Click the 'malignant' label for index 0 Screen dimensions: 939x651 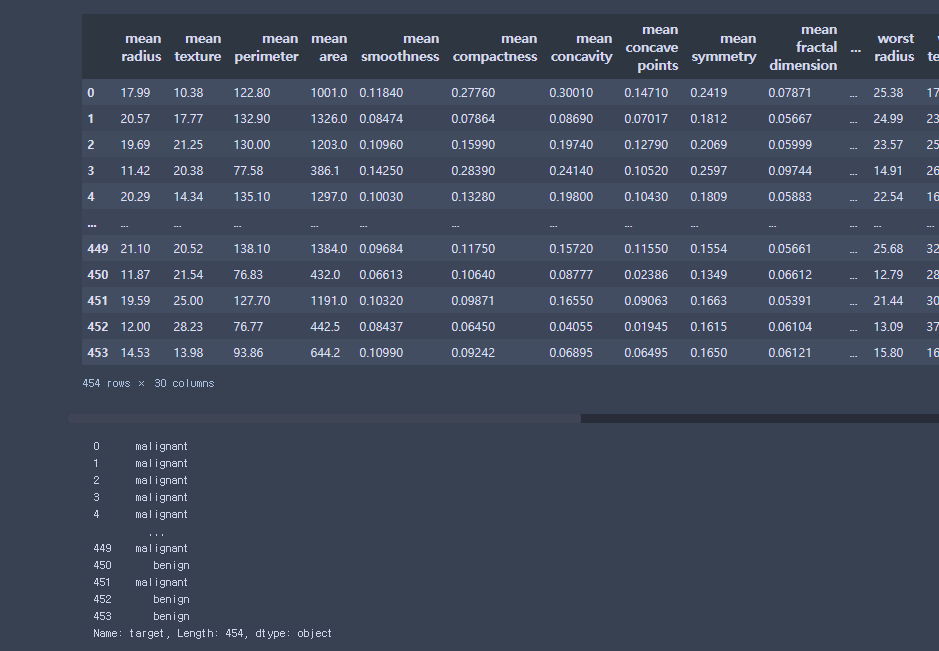click(161, 446)
